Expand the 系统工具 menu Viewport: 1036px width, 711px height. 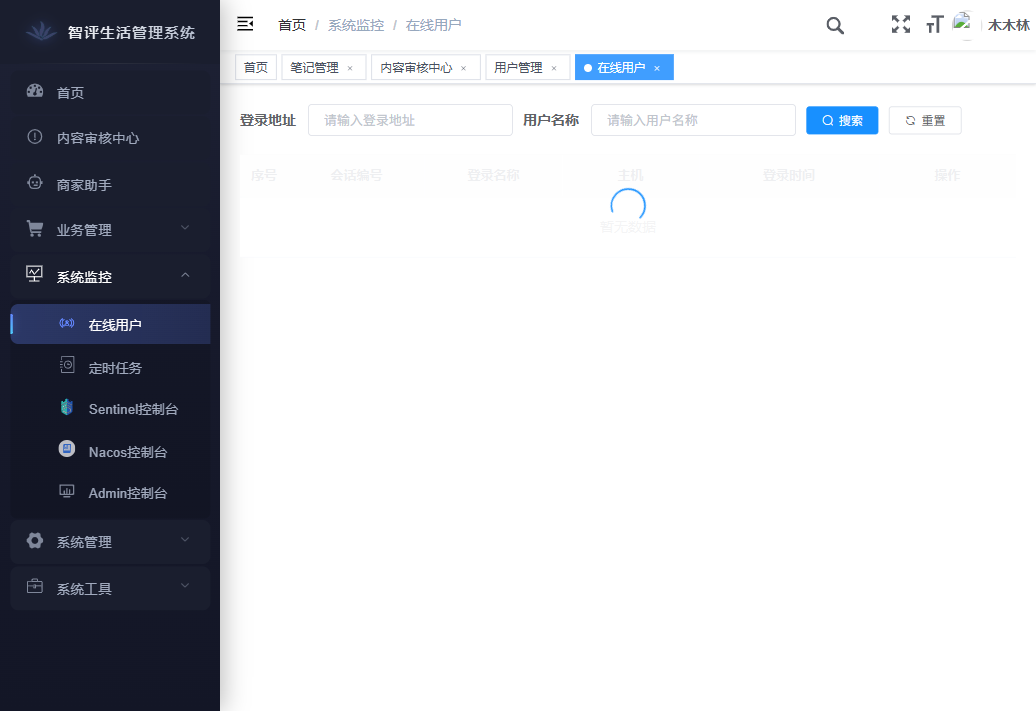pyautogui.click(x=85, y=588)
